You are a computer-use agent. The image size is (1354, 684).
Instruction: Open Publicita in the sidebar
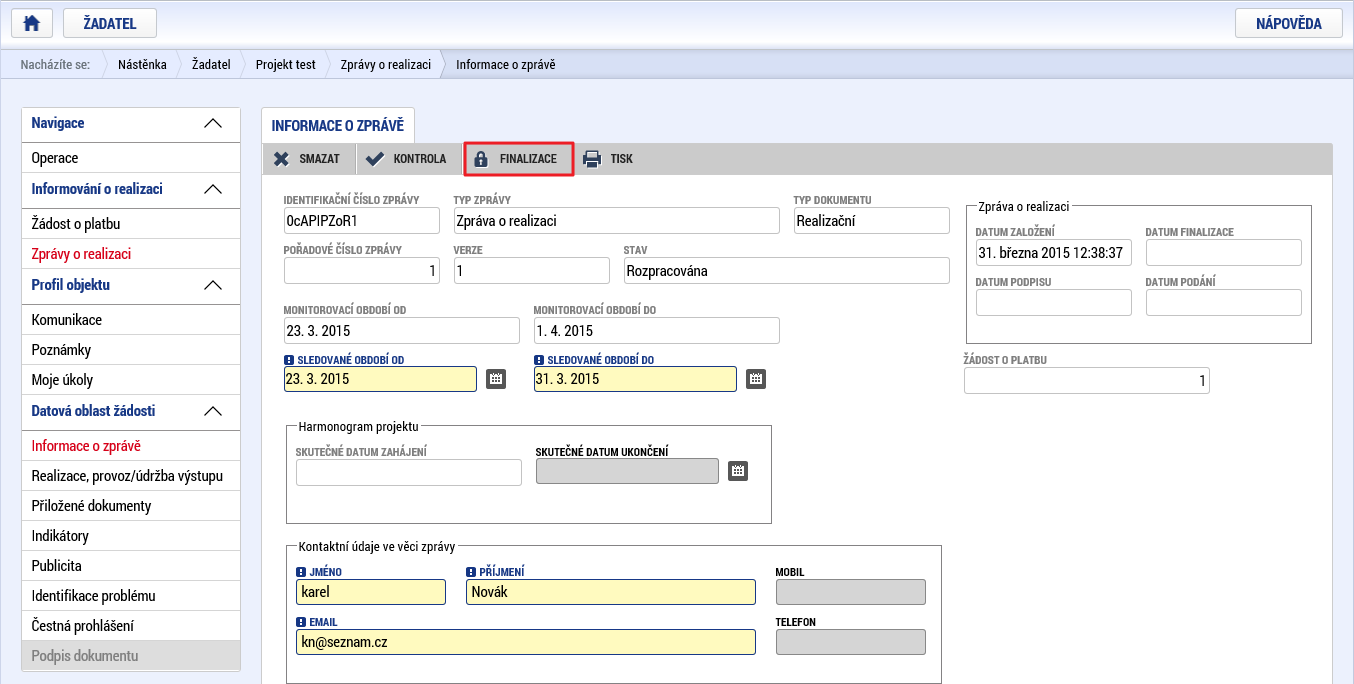point(131,566)
